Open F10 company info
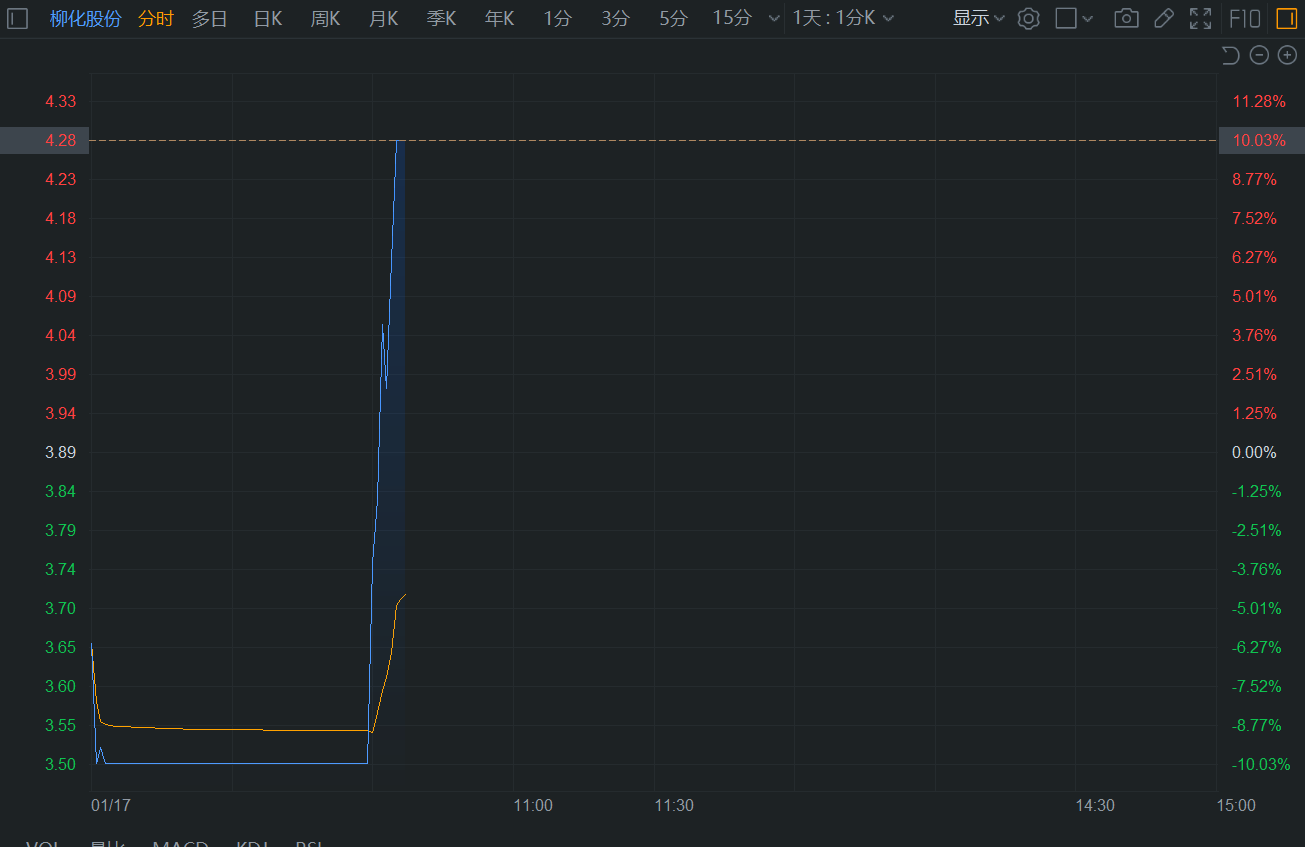 pos(1244,18)
